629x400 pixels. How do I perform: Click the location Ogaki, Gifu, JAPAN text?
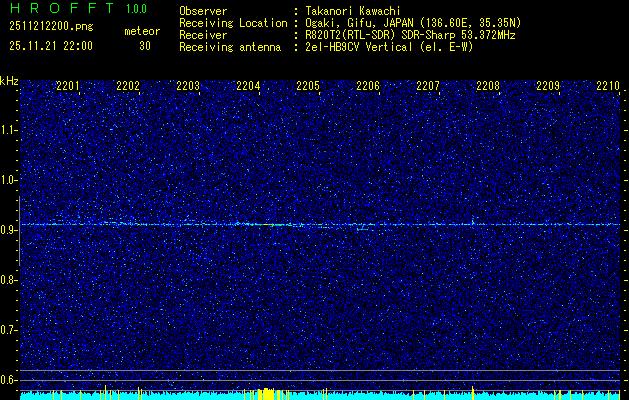(x=413, y=23)
